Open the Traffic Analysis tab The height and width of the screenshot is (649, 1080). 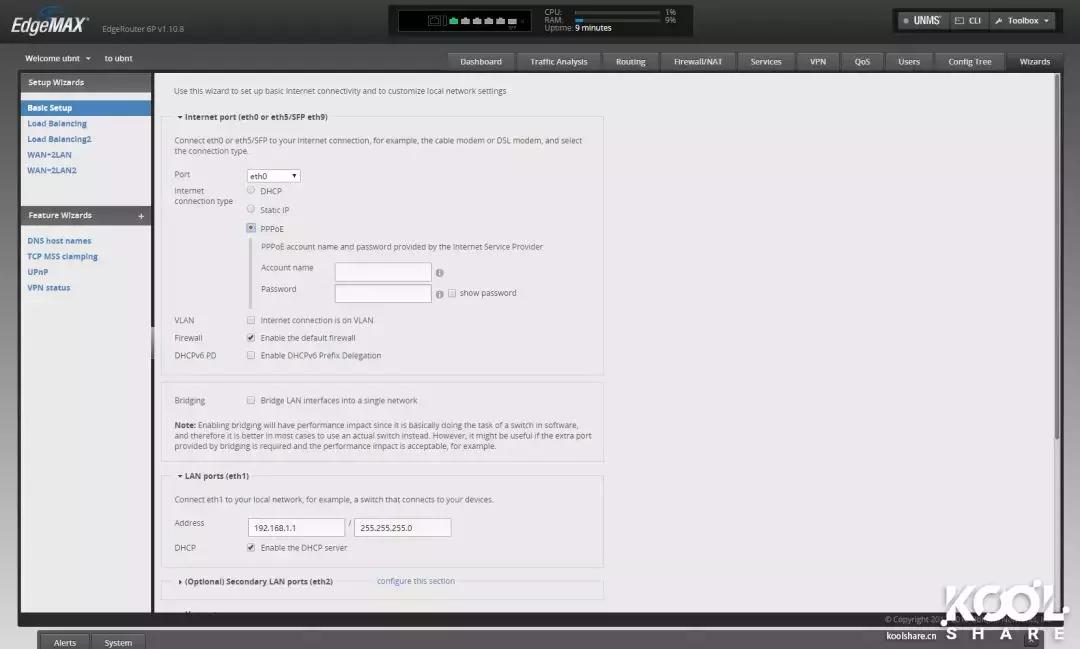(559, 62)
